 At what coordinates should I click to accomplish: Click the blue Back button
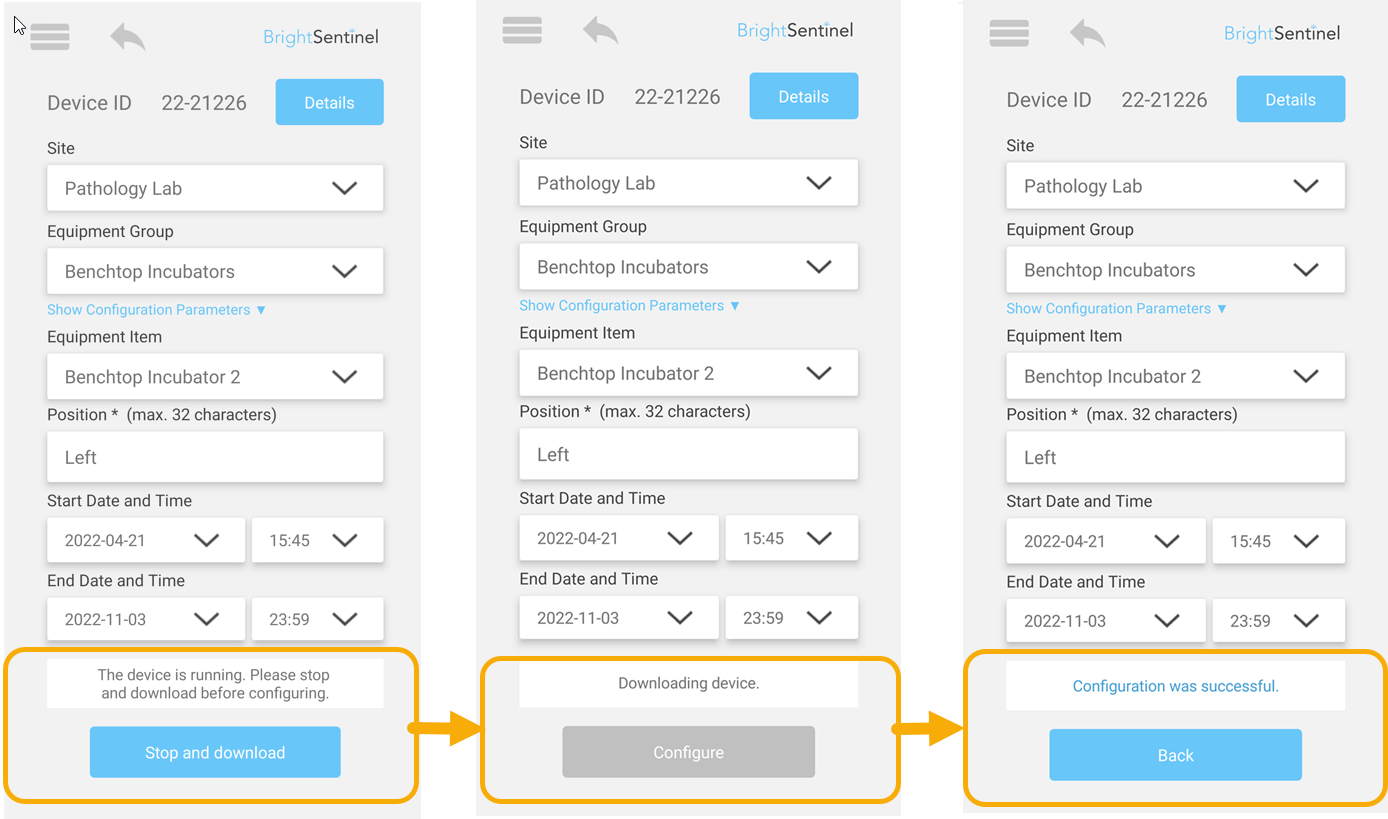tap(1175, 755)
